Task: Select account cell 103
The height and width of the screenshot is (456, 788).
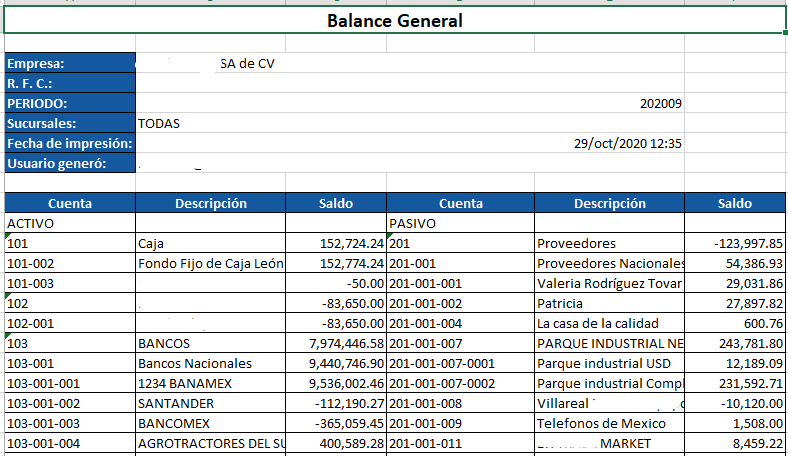Action: (x=70, y=343)
